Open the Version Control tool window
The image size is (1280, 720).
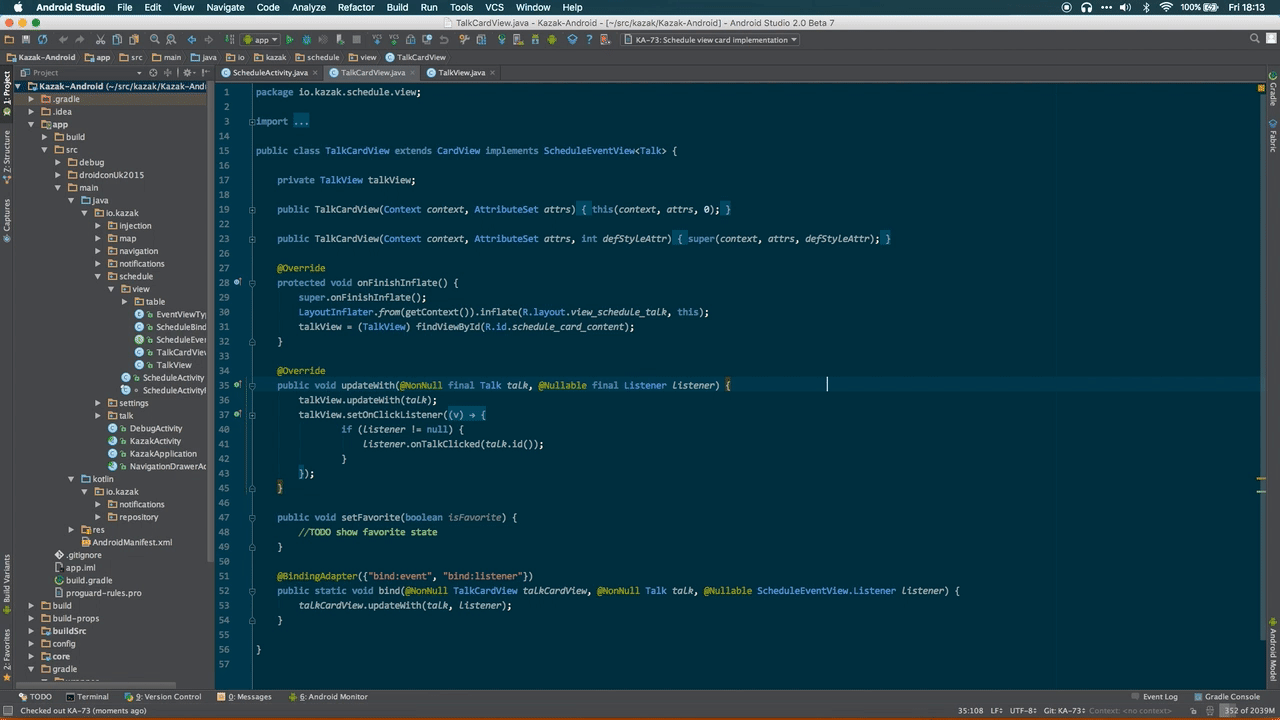tap(162, 697)
